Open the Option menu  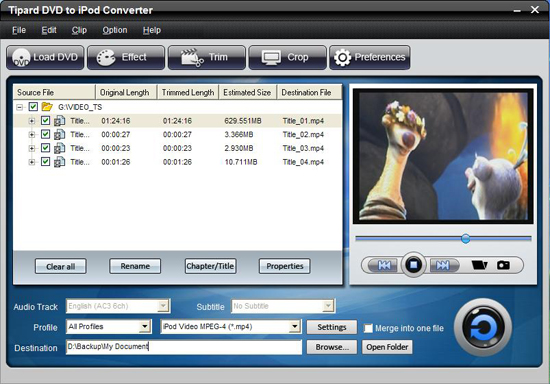point(115,30)
